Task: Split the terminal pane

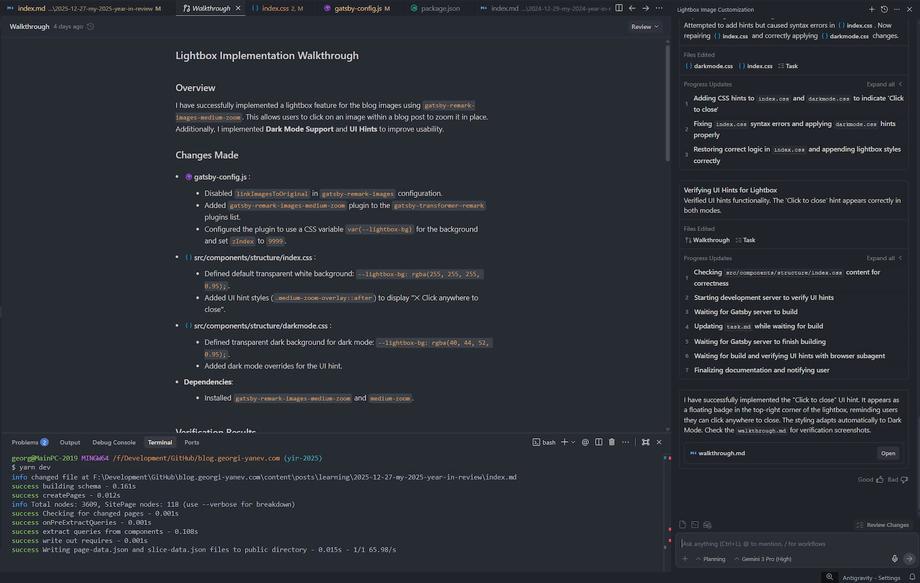Action: (x=598, y=442)
